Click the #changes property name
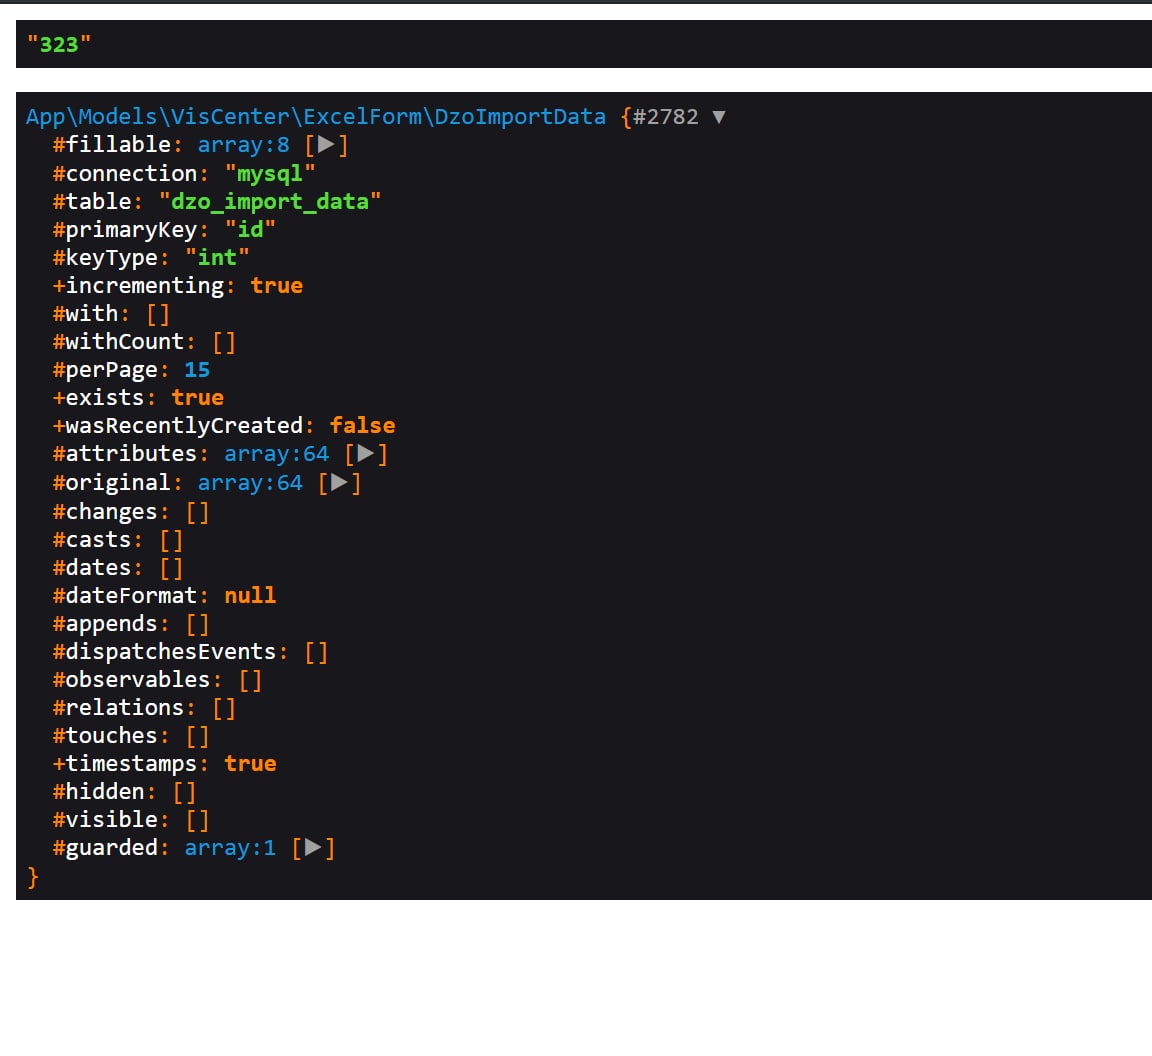The height and width of the screenshot is (1056, 1152). tap(105, 511)
